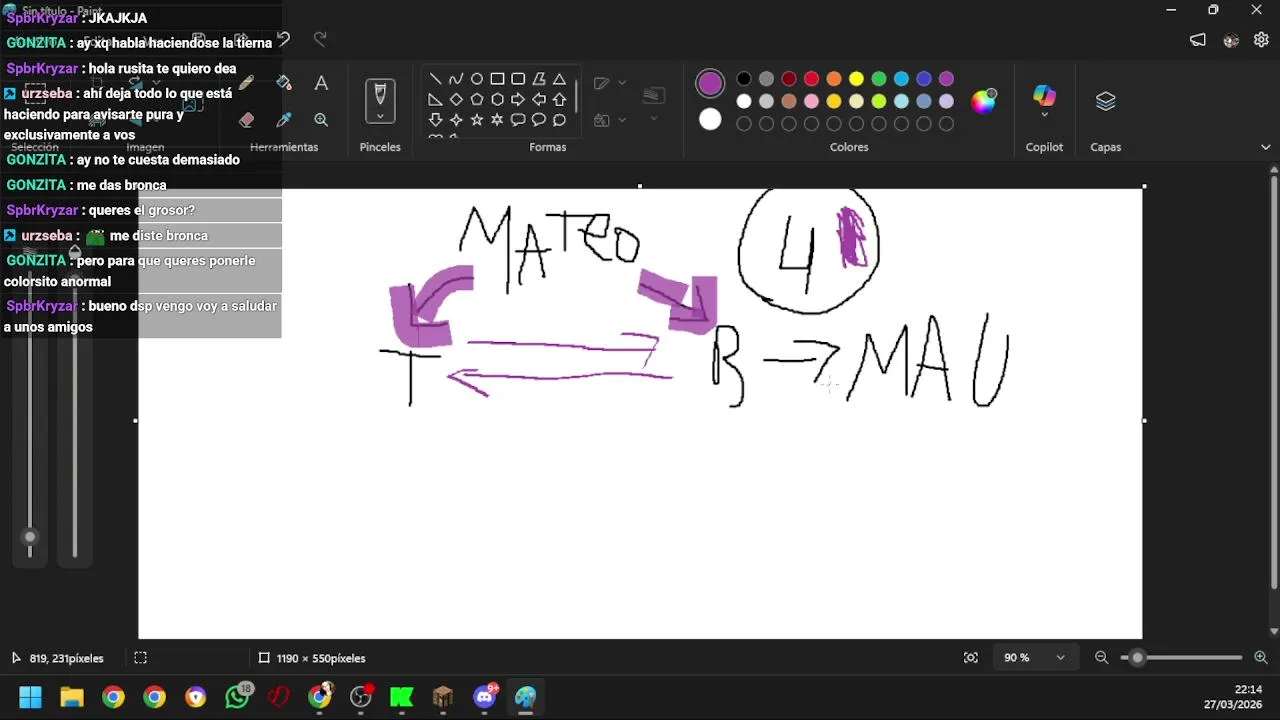Expand the Copilot menu
This screenshot has height=720, width=1280.
coord(1044,116)
